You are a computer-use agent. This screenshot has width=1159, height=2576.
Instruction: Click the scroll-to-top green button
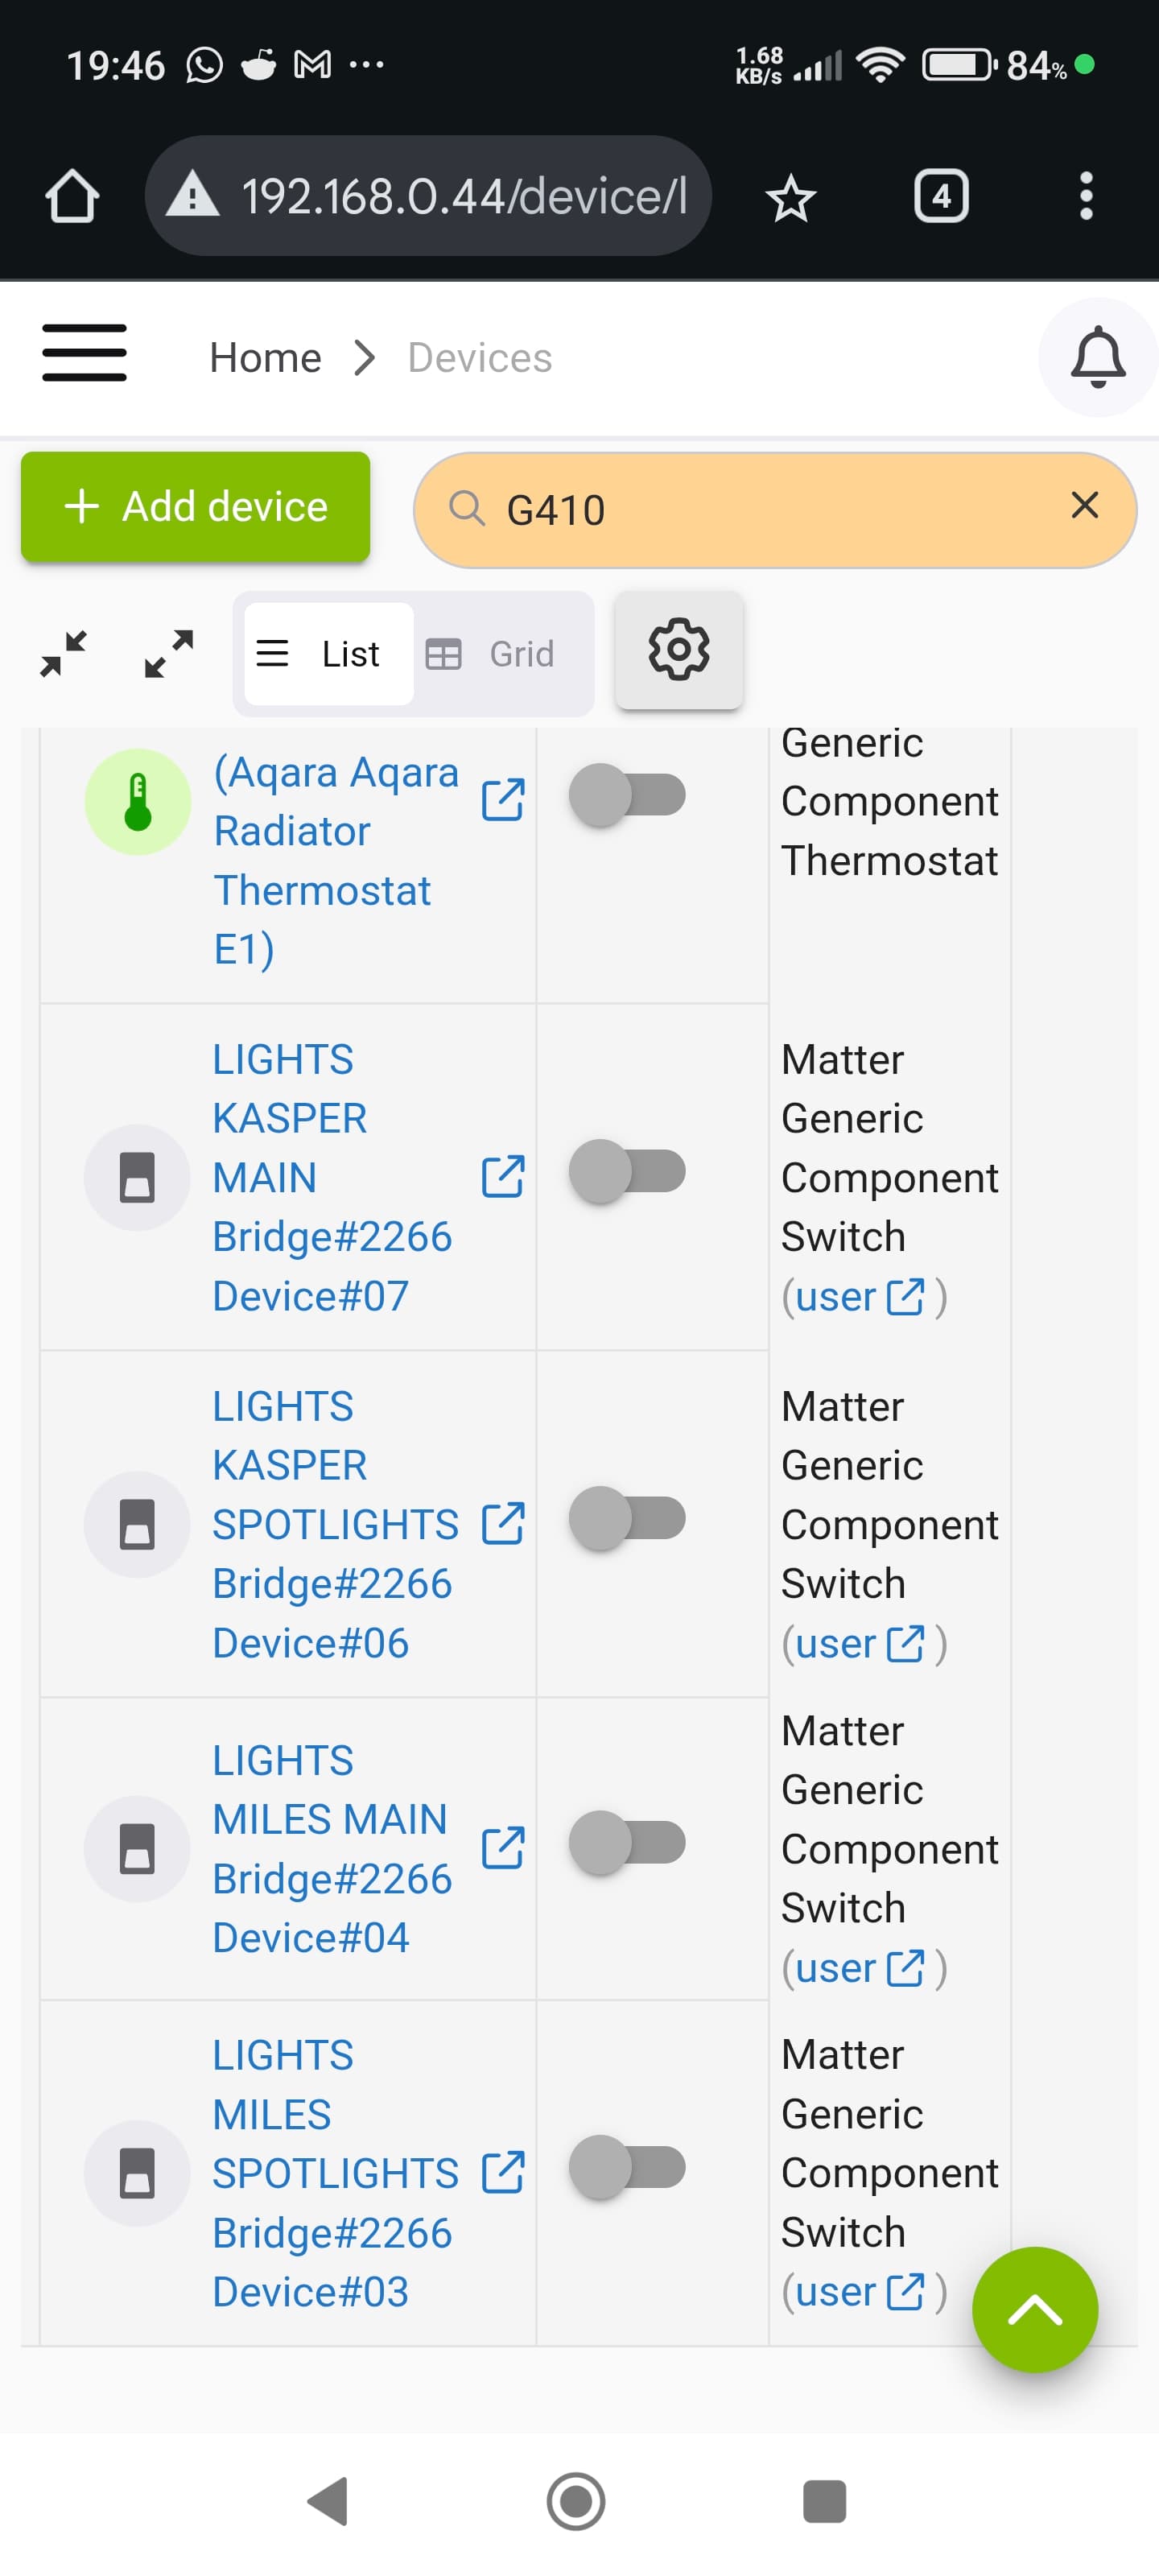click(x=1034, y=2310)
